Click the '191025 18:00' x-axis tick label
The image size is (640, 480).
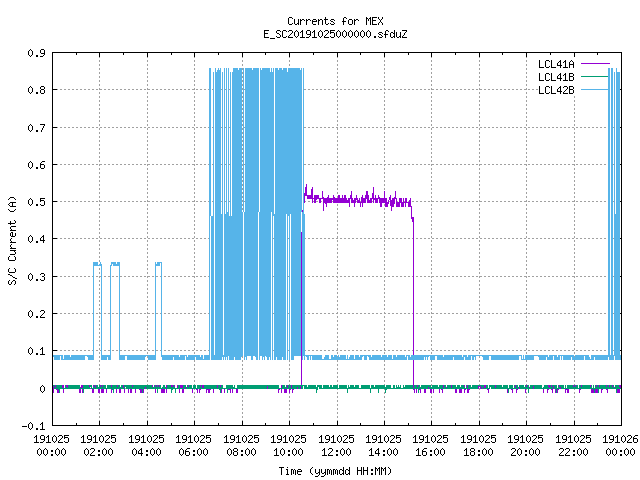coord(478,446)
